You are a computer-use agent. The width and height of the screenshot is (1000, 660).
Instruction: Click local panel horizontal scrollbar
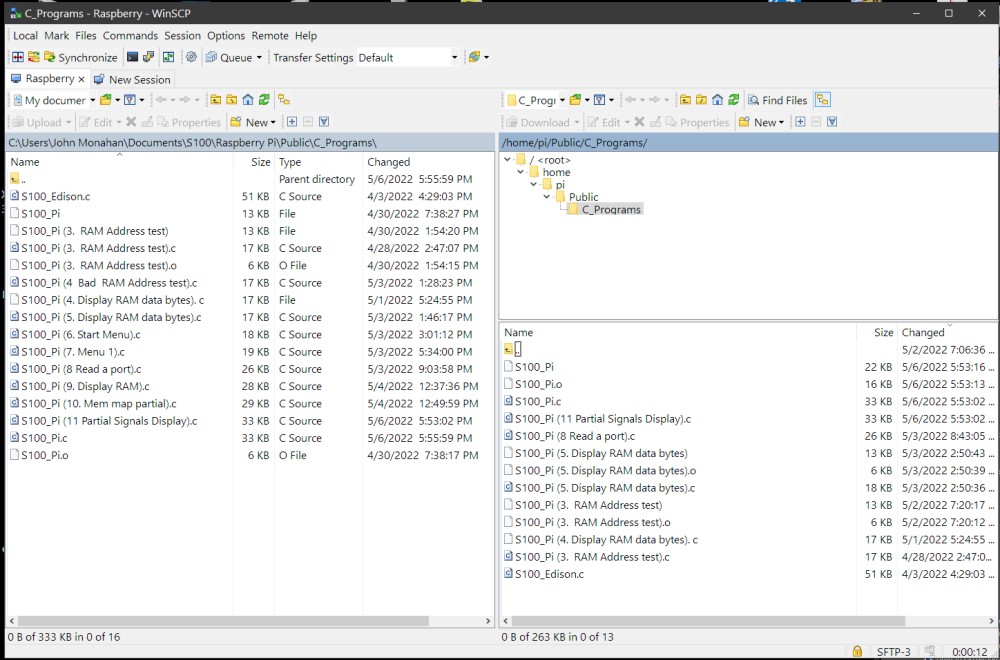[223, 620]
